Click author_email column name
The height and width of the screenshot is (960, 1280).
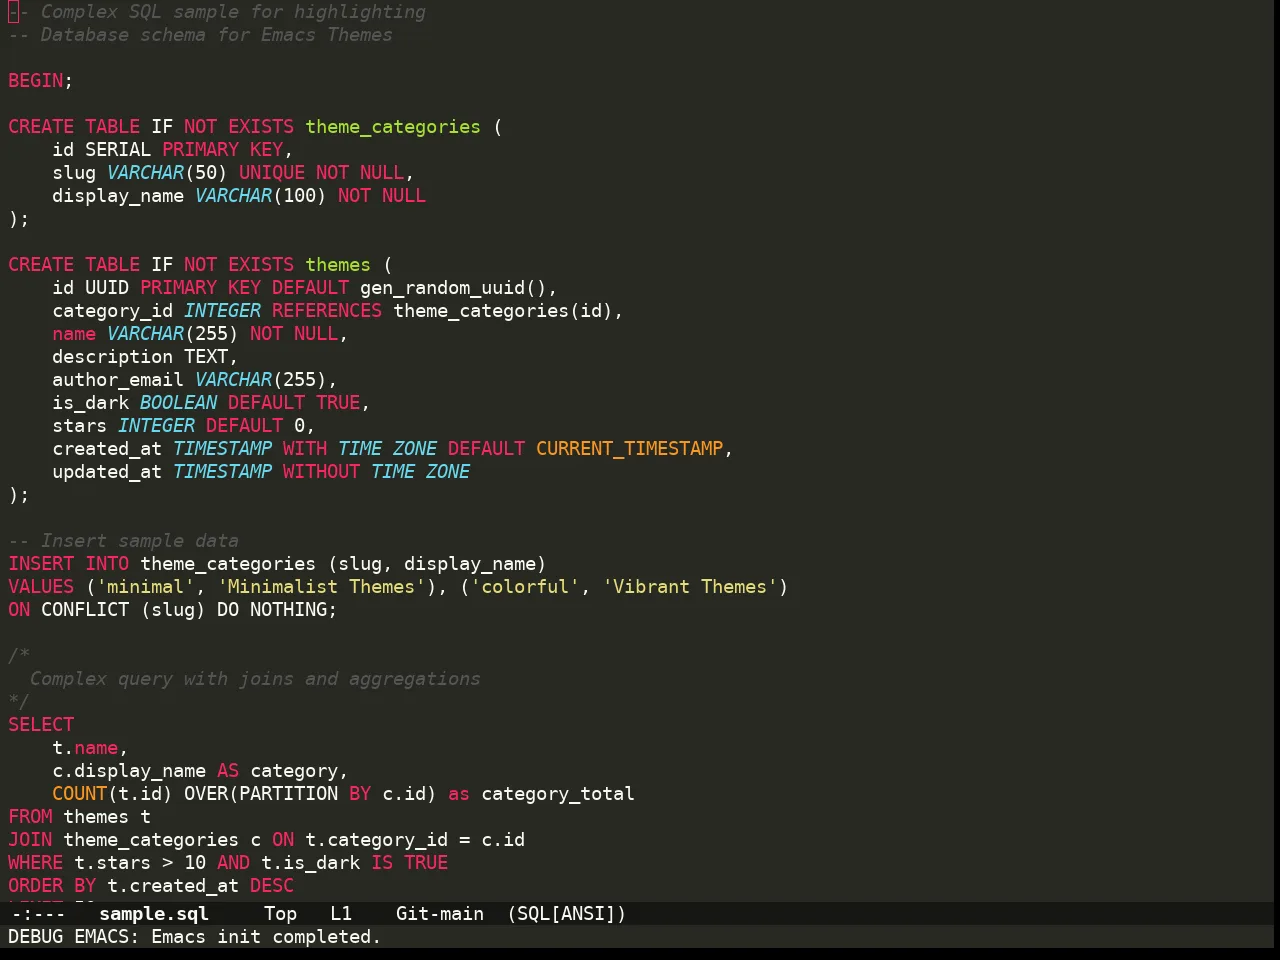tap(118, 380)
